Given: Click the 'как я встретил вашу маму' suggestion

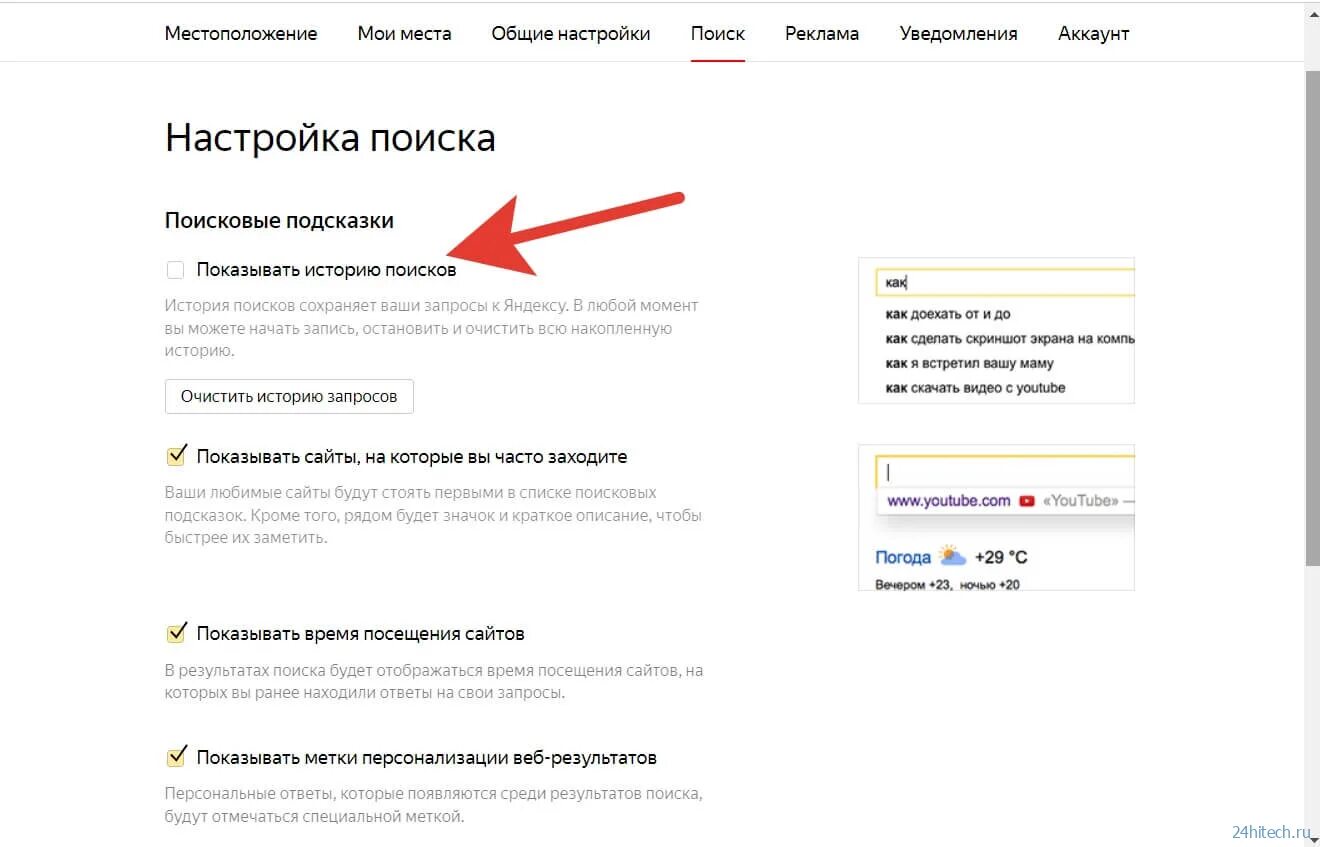Looking at the screenshot, I should pos(969,363).
